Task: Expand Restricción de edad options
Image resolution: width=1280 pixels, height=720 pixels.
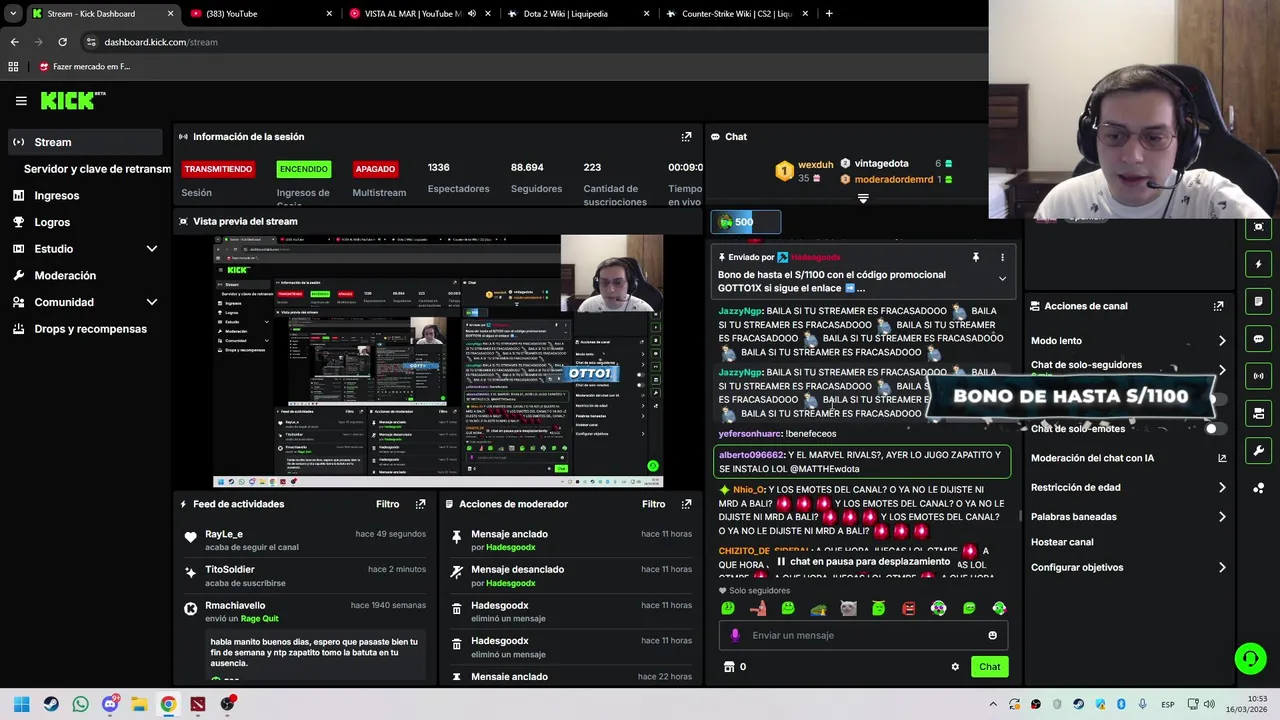Action: (1222, 488)
